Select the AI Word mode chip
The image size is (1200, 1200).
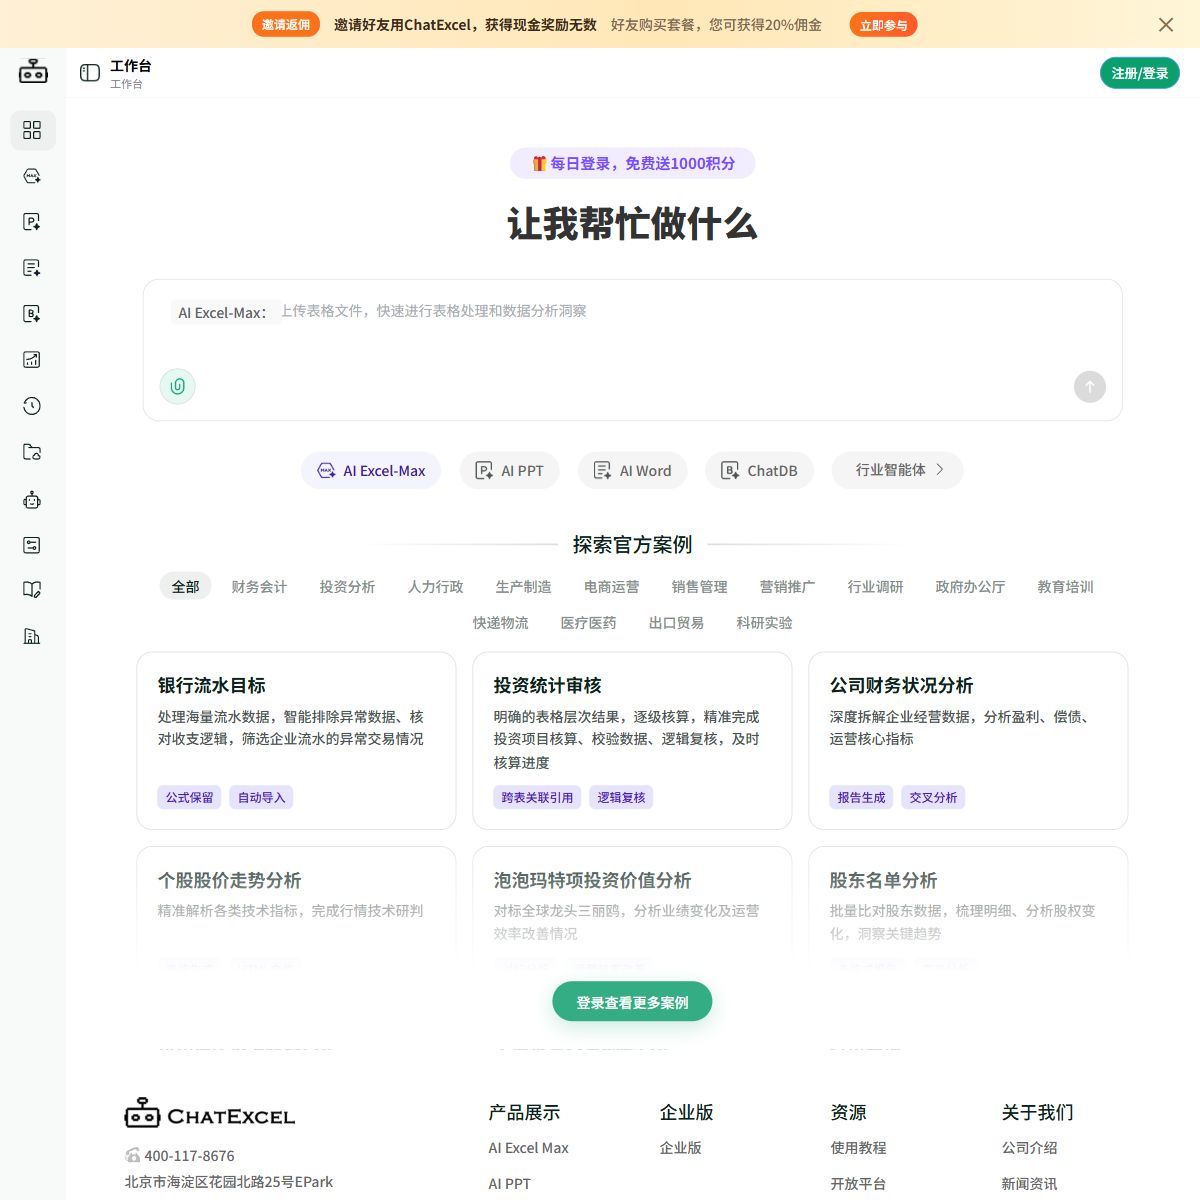click(632, 470)
